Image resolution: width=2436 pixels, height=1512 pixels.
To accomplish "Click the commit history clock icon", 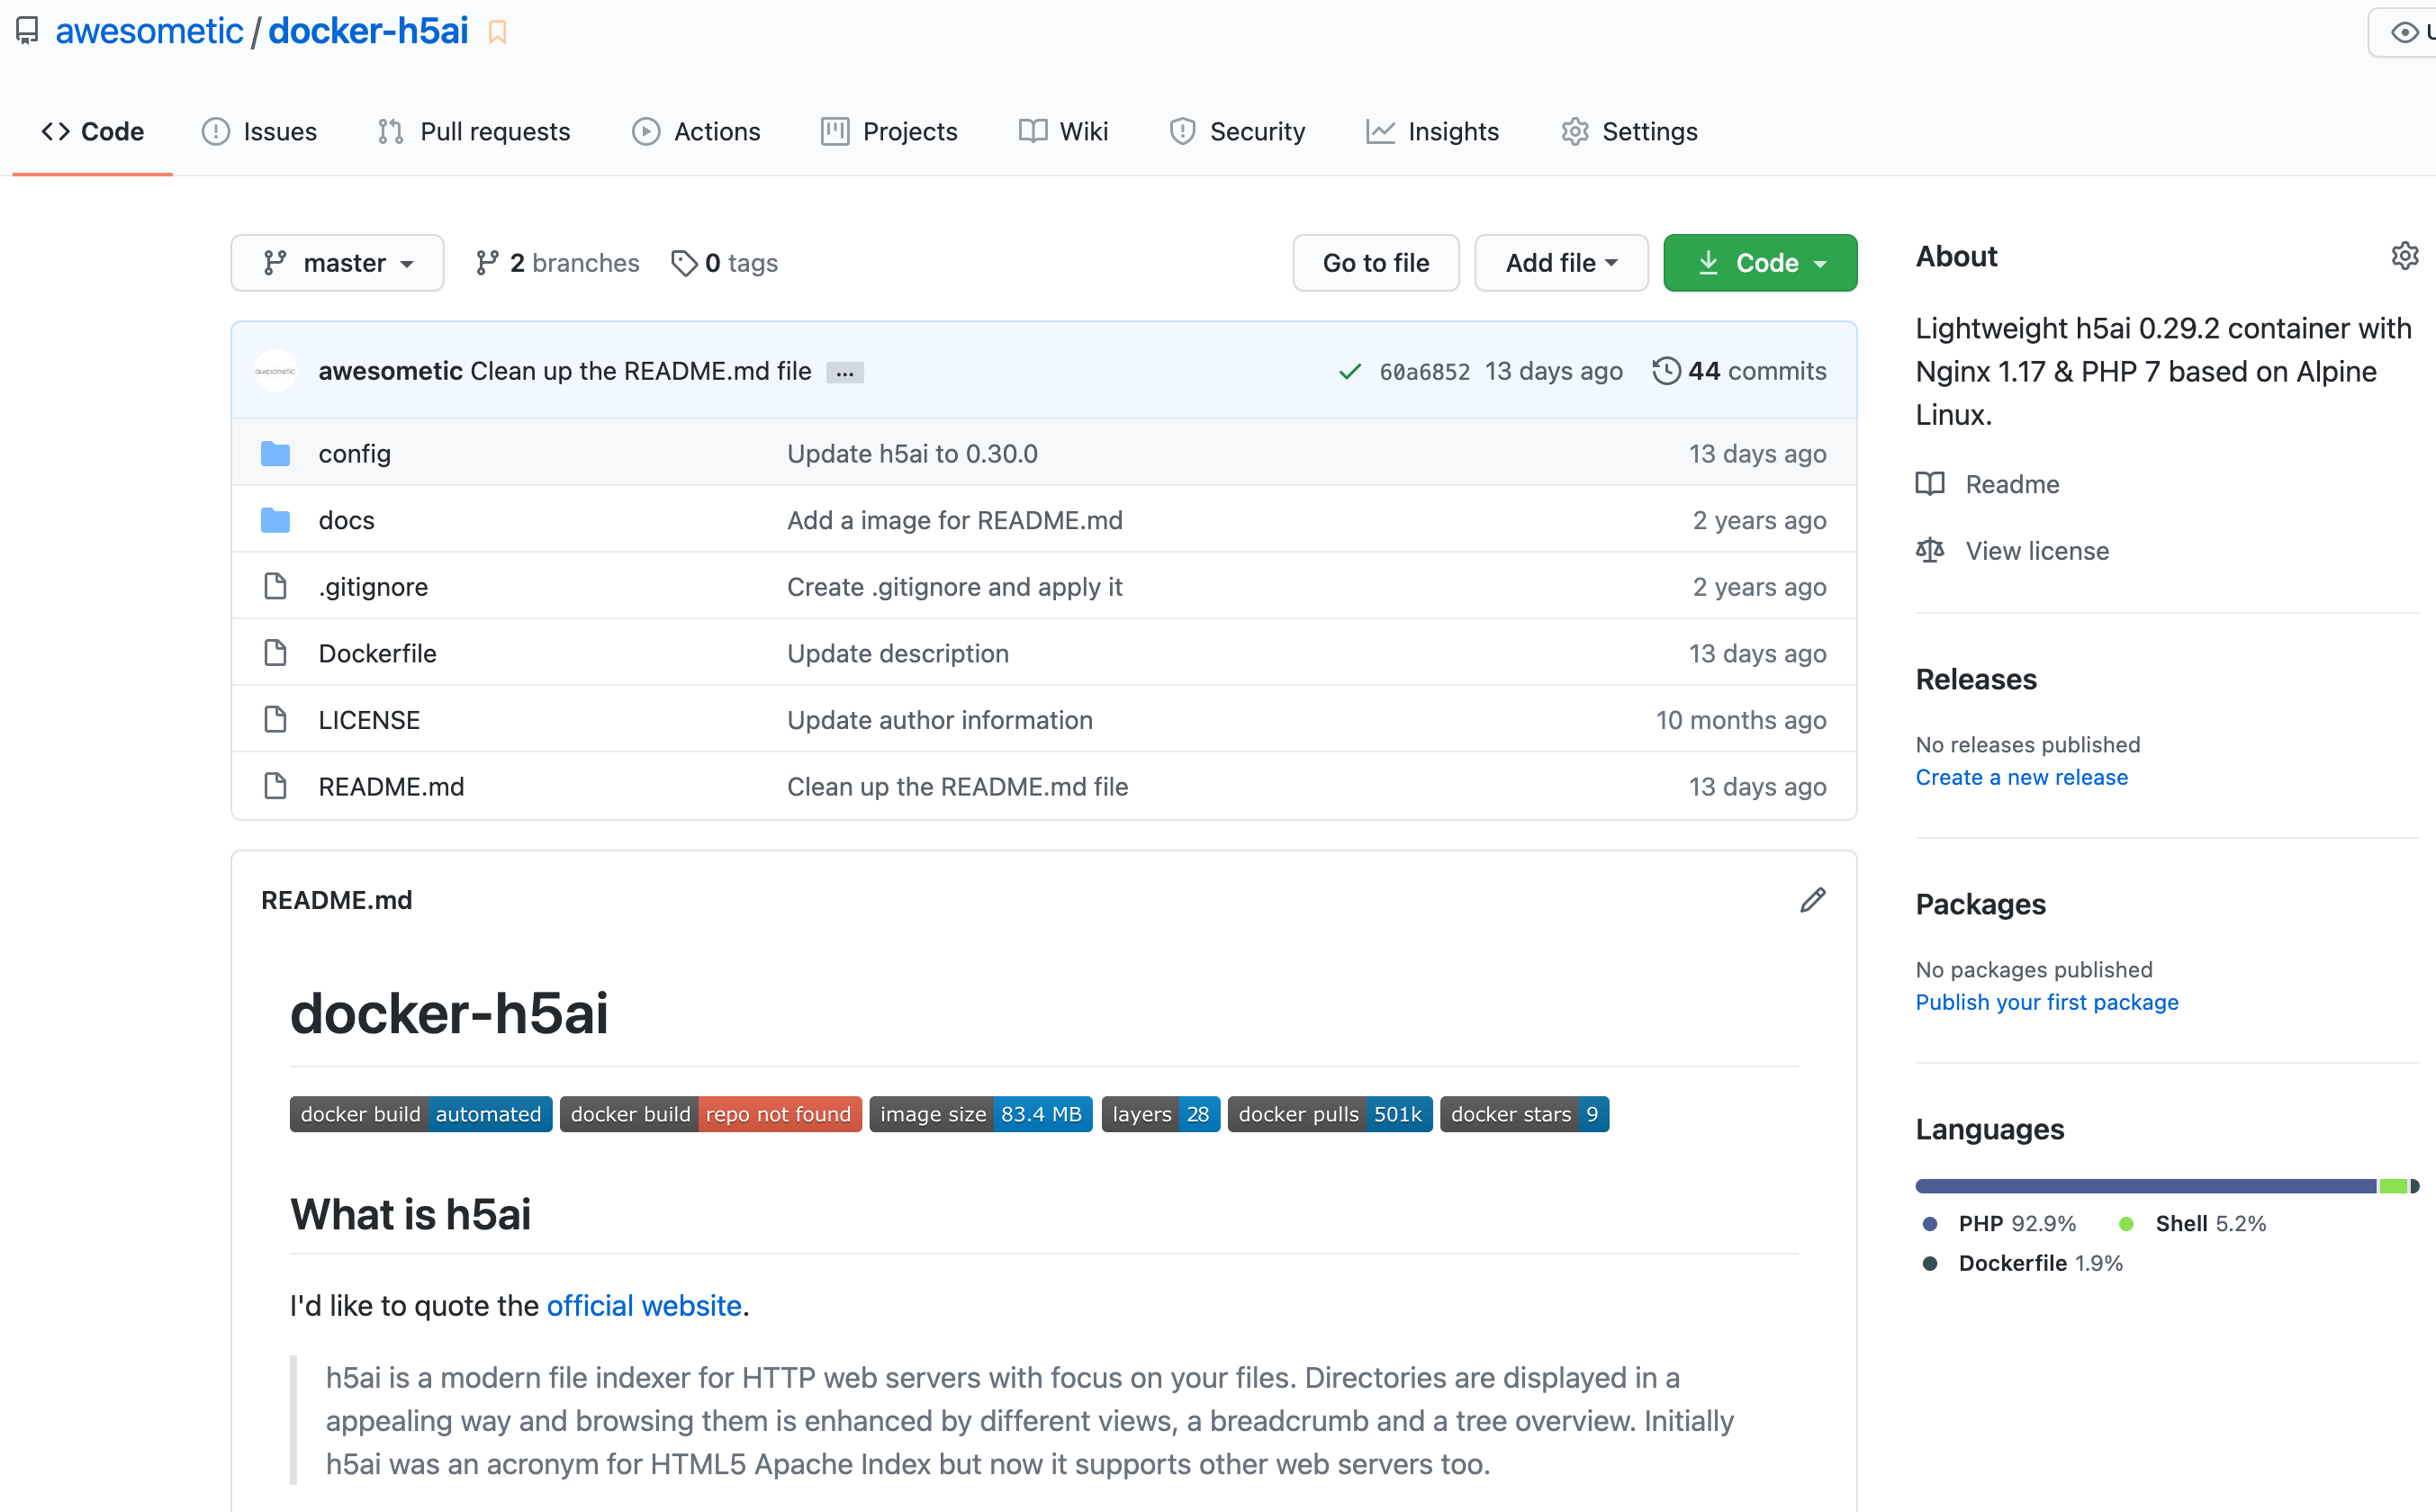I will pyautogui.click(x=1665, y=371).
